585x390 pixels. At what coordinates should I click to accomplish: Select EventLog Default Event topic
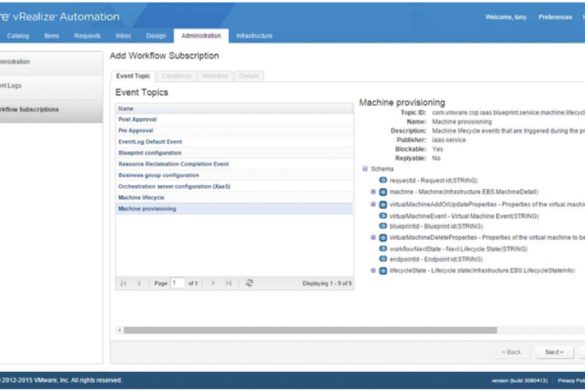pos(234,142)
